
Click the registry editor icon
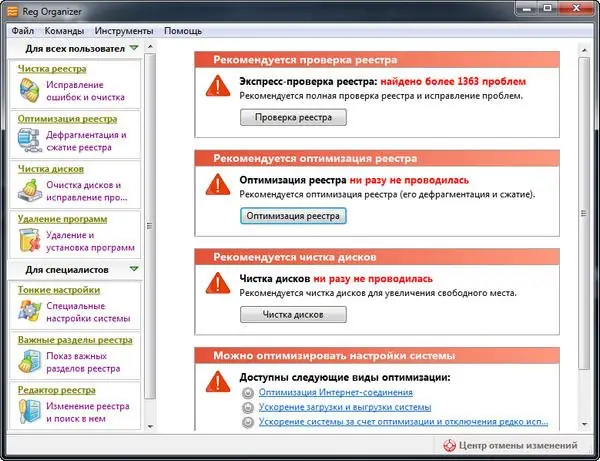(29, 411)
